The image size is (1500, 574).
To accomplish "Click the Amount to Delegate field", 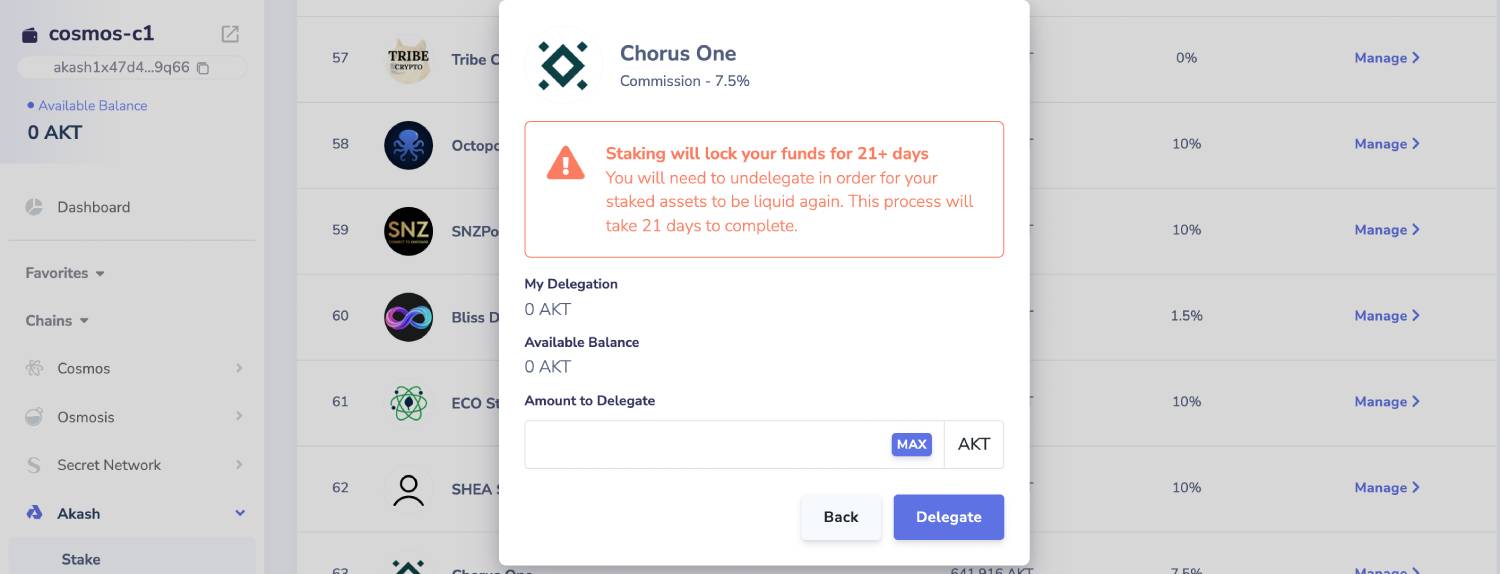I will click(x=706, y=444).
